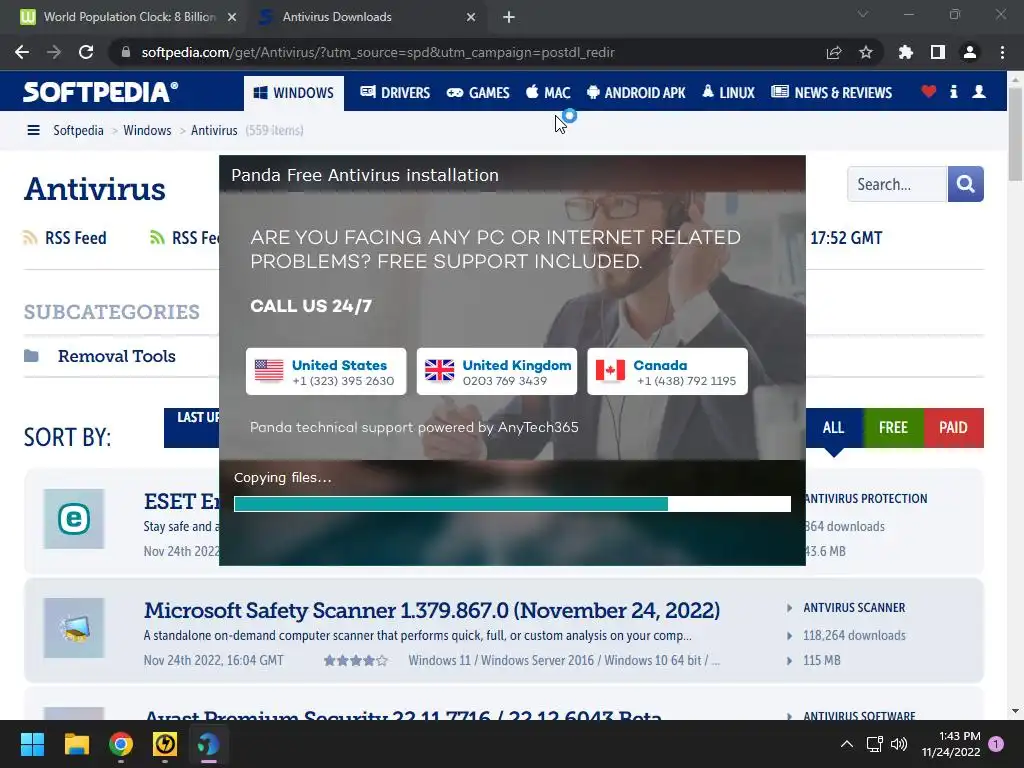Open the clock showing 1:43 PM
This screenshot has width=1024, height=768.
(x=951, y=744)
